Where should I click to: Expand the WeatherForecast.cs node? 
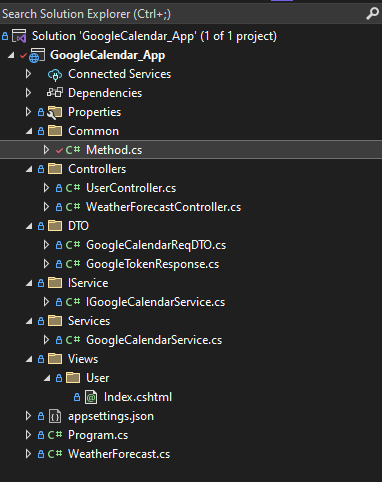[29, 454]
